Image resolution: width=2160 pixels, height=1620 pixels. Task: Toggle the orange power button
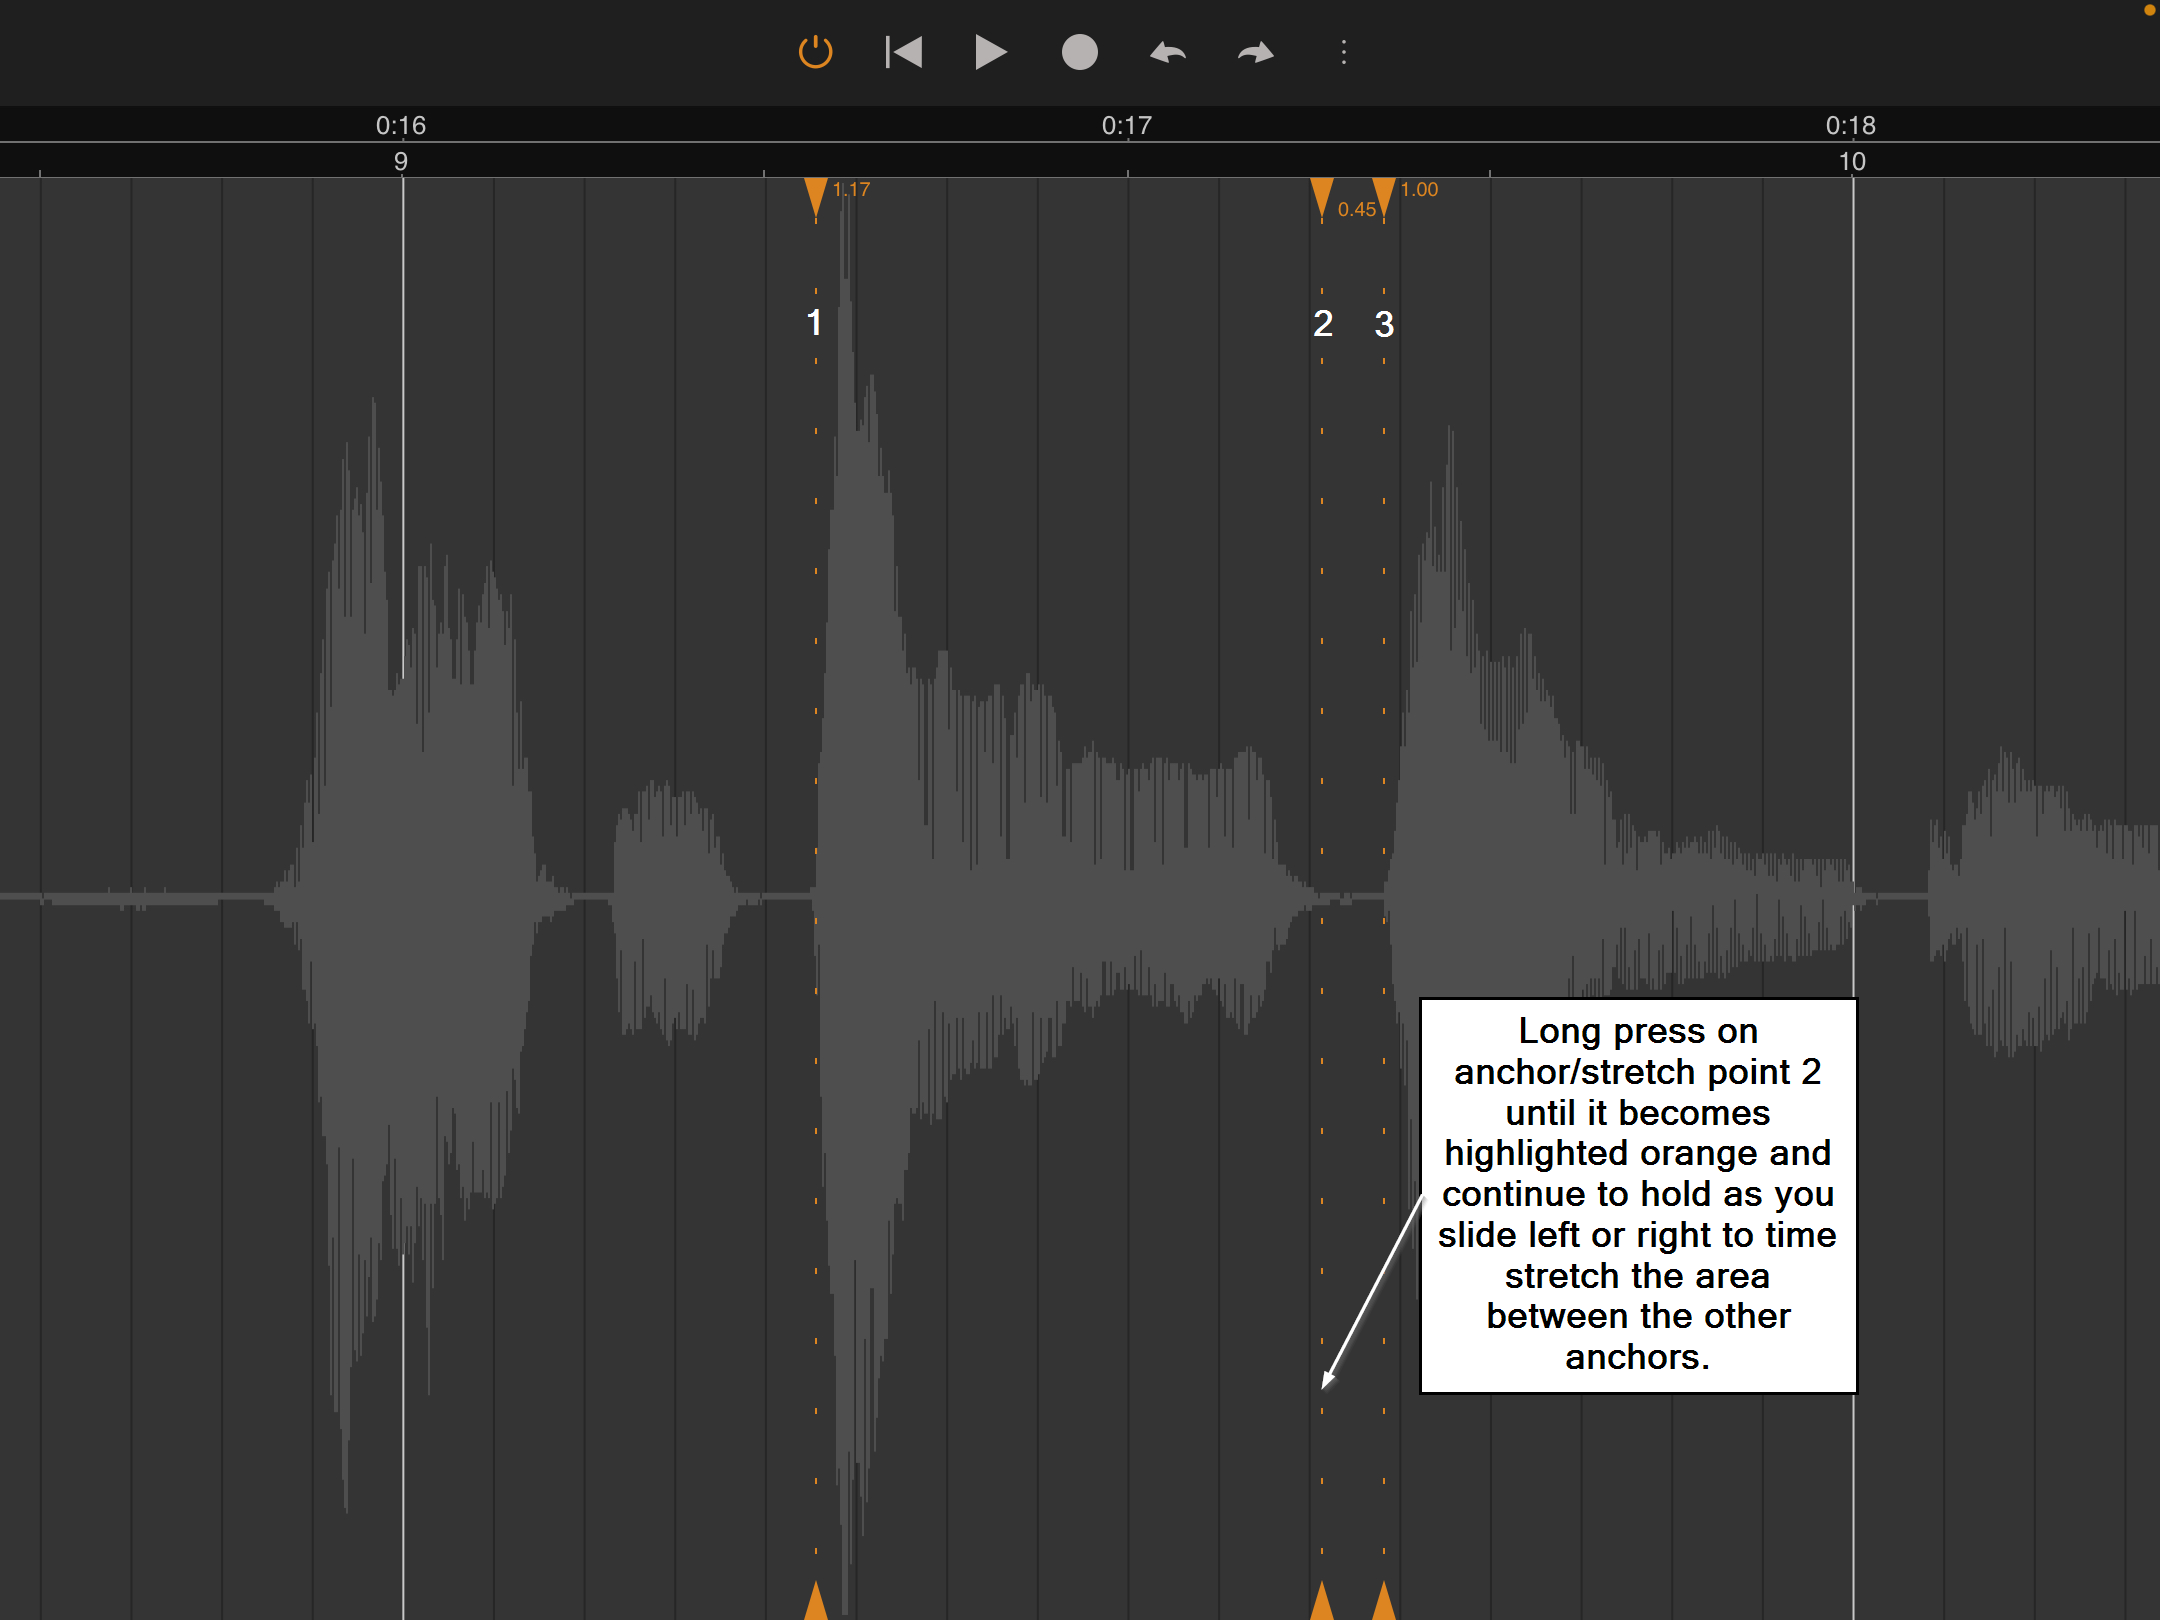[x=815, y=52]
